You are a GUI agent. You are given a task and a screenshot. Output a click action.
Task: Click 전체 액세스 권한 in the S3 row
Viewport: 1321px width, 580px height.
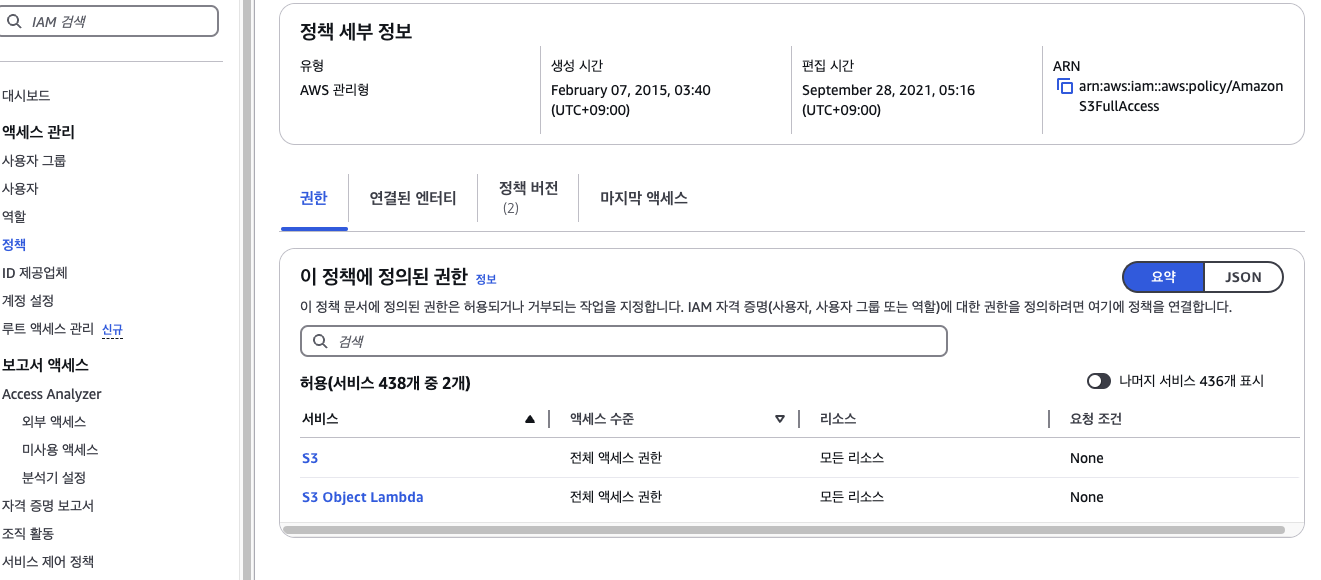tap(615, 458)
